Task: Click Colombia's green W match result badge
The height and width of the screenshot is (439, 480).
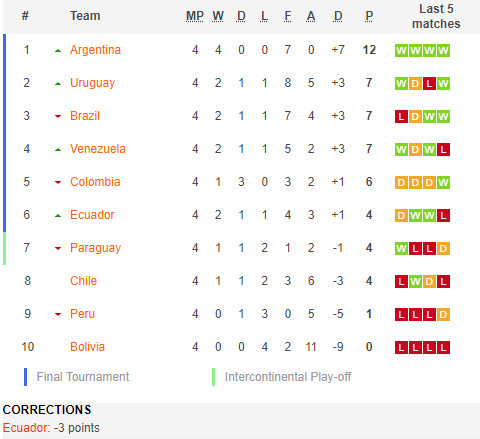Action: [x=443, y=182]
